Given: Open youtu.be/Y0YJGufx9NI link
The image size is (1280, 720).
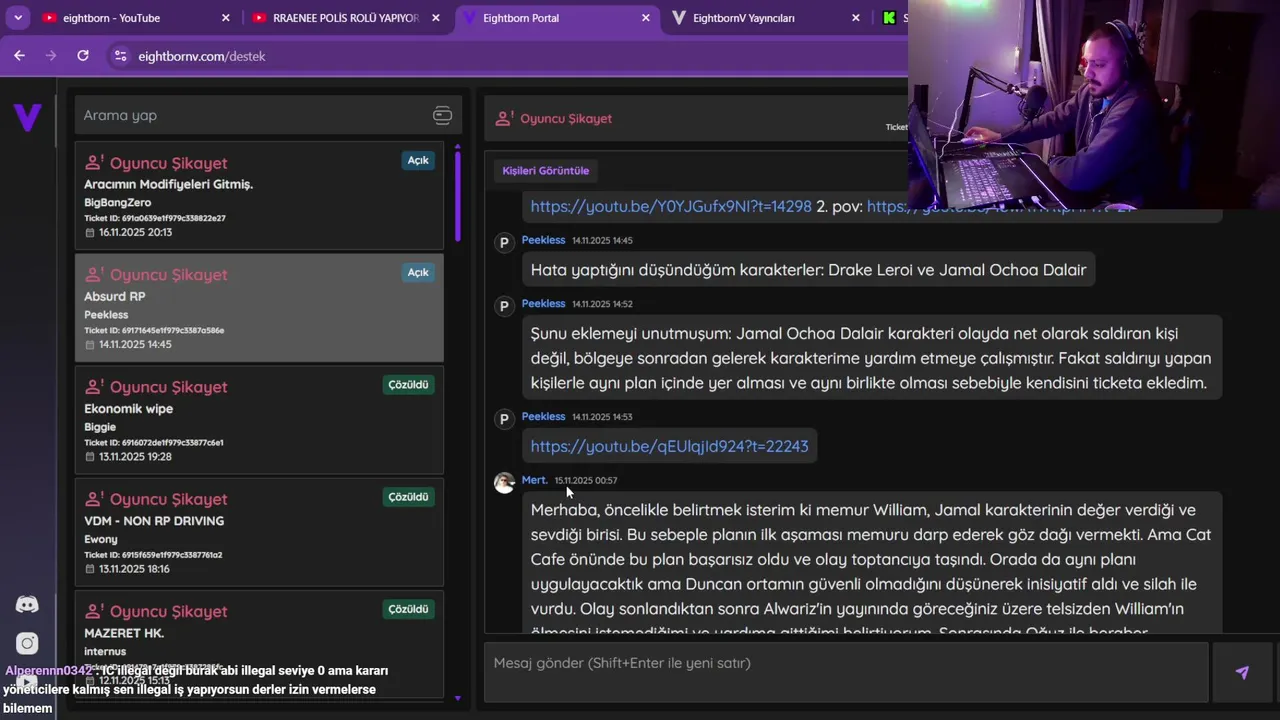Looking at the screenshot, I should coord(671,206).
